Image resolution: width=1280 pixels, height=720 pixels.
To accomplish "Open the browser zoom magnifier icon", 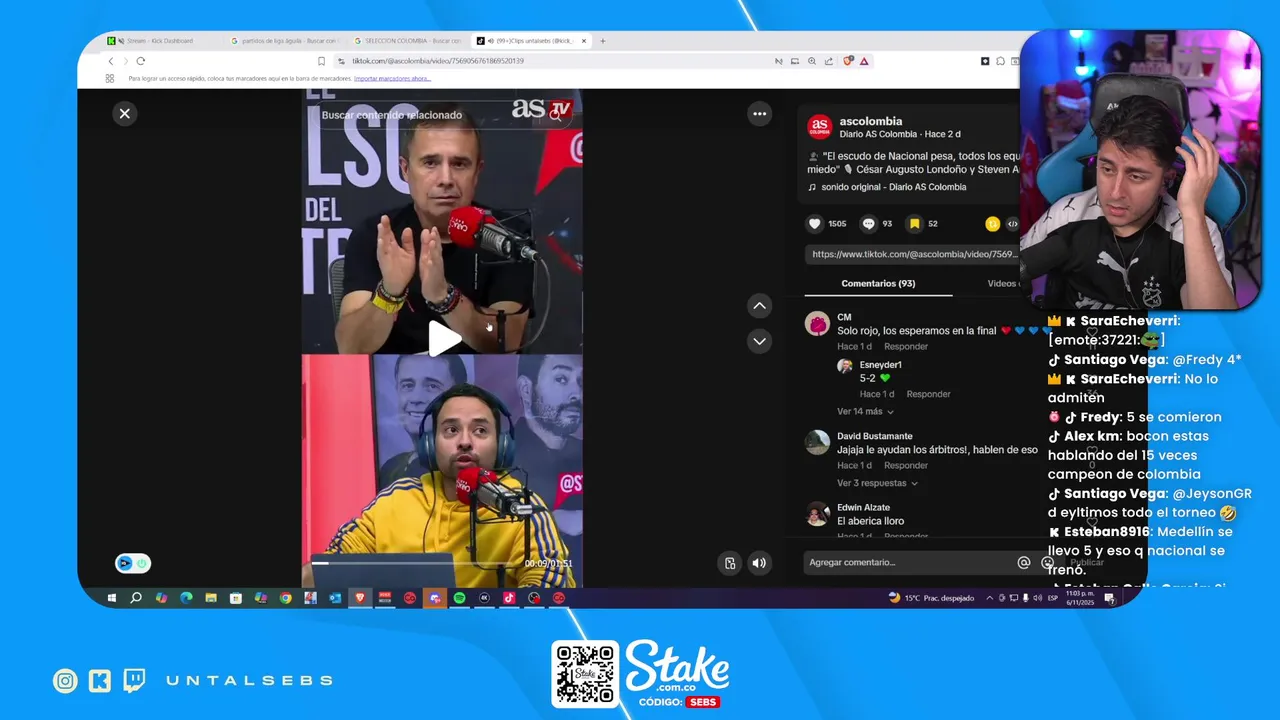I will [x=812, y=61].
